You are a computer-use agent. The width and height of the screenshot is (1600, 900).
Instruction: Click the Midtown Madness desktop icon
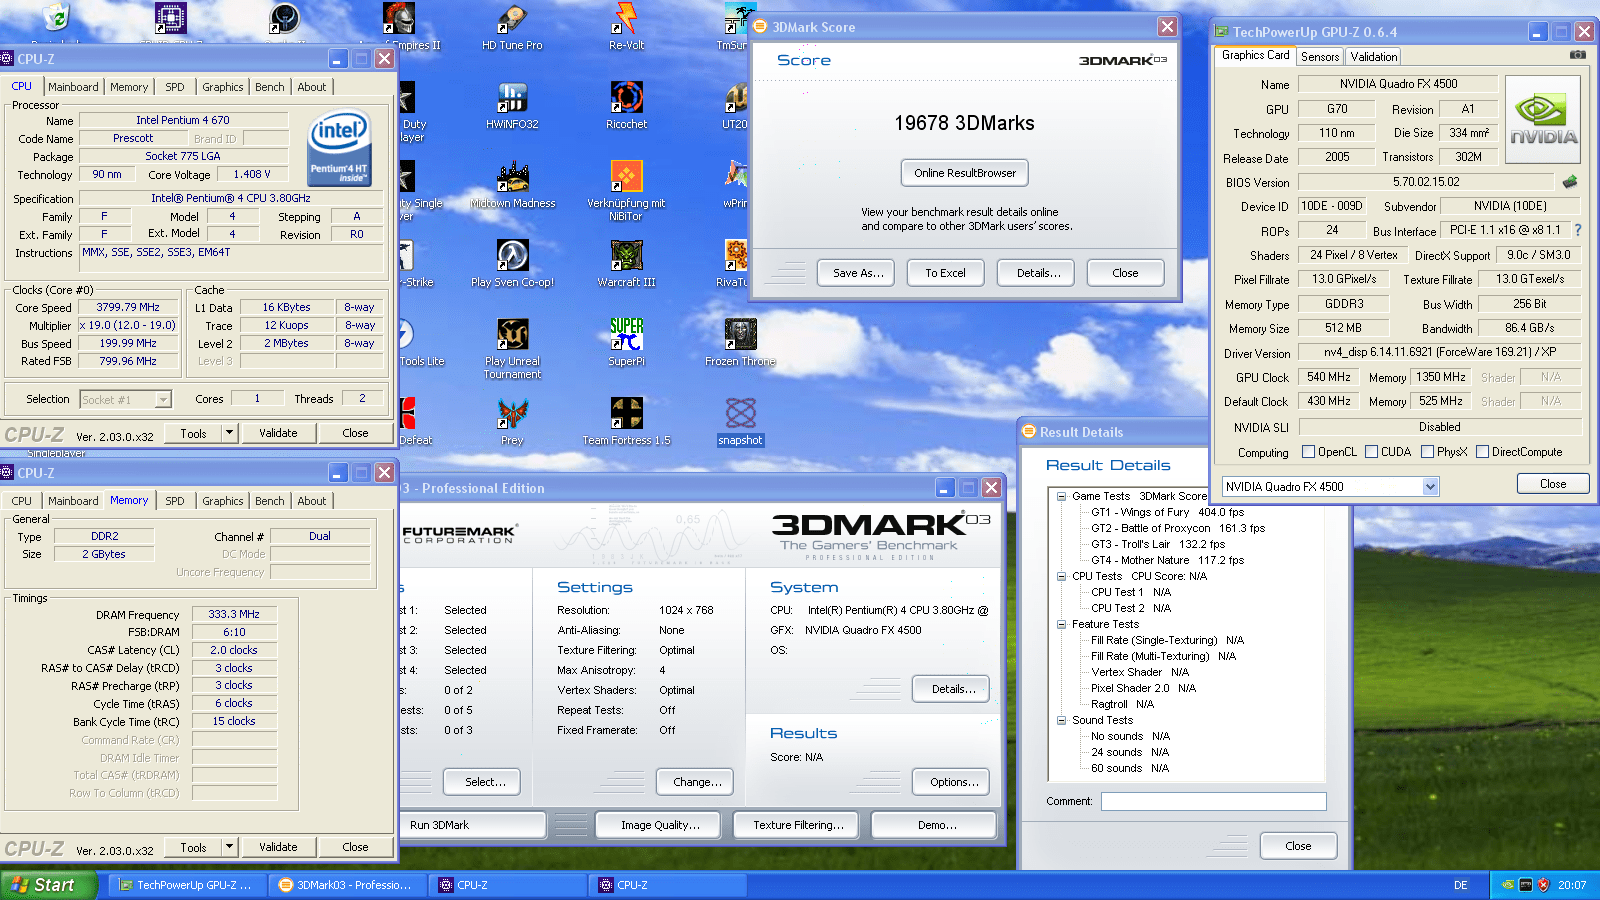click(x=512, y=184)
